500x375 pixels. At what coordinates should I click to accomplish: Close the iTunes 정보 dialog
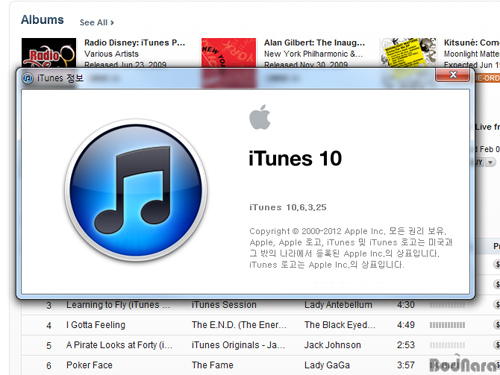point(453,75)
